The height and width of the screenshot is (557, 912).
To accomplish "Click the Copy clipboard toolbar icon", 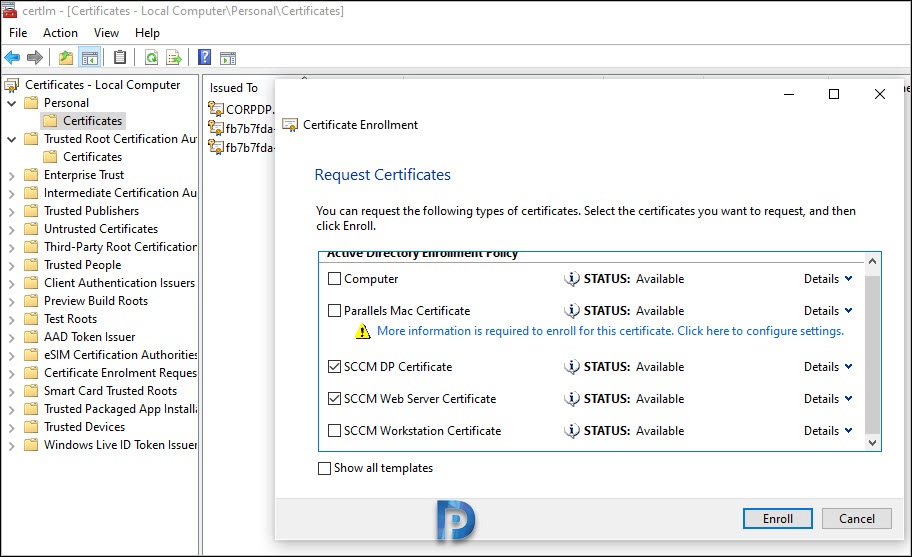I will pos(120,57).
